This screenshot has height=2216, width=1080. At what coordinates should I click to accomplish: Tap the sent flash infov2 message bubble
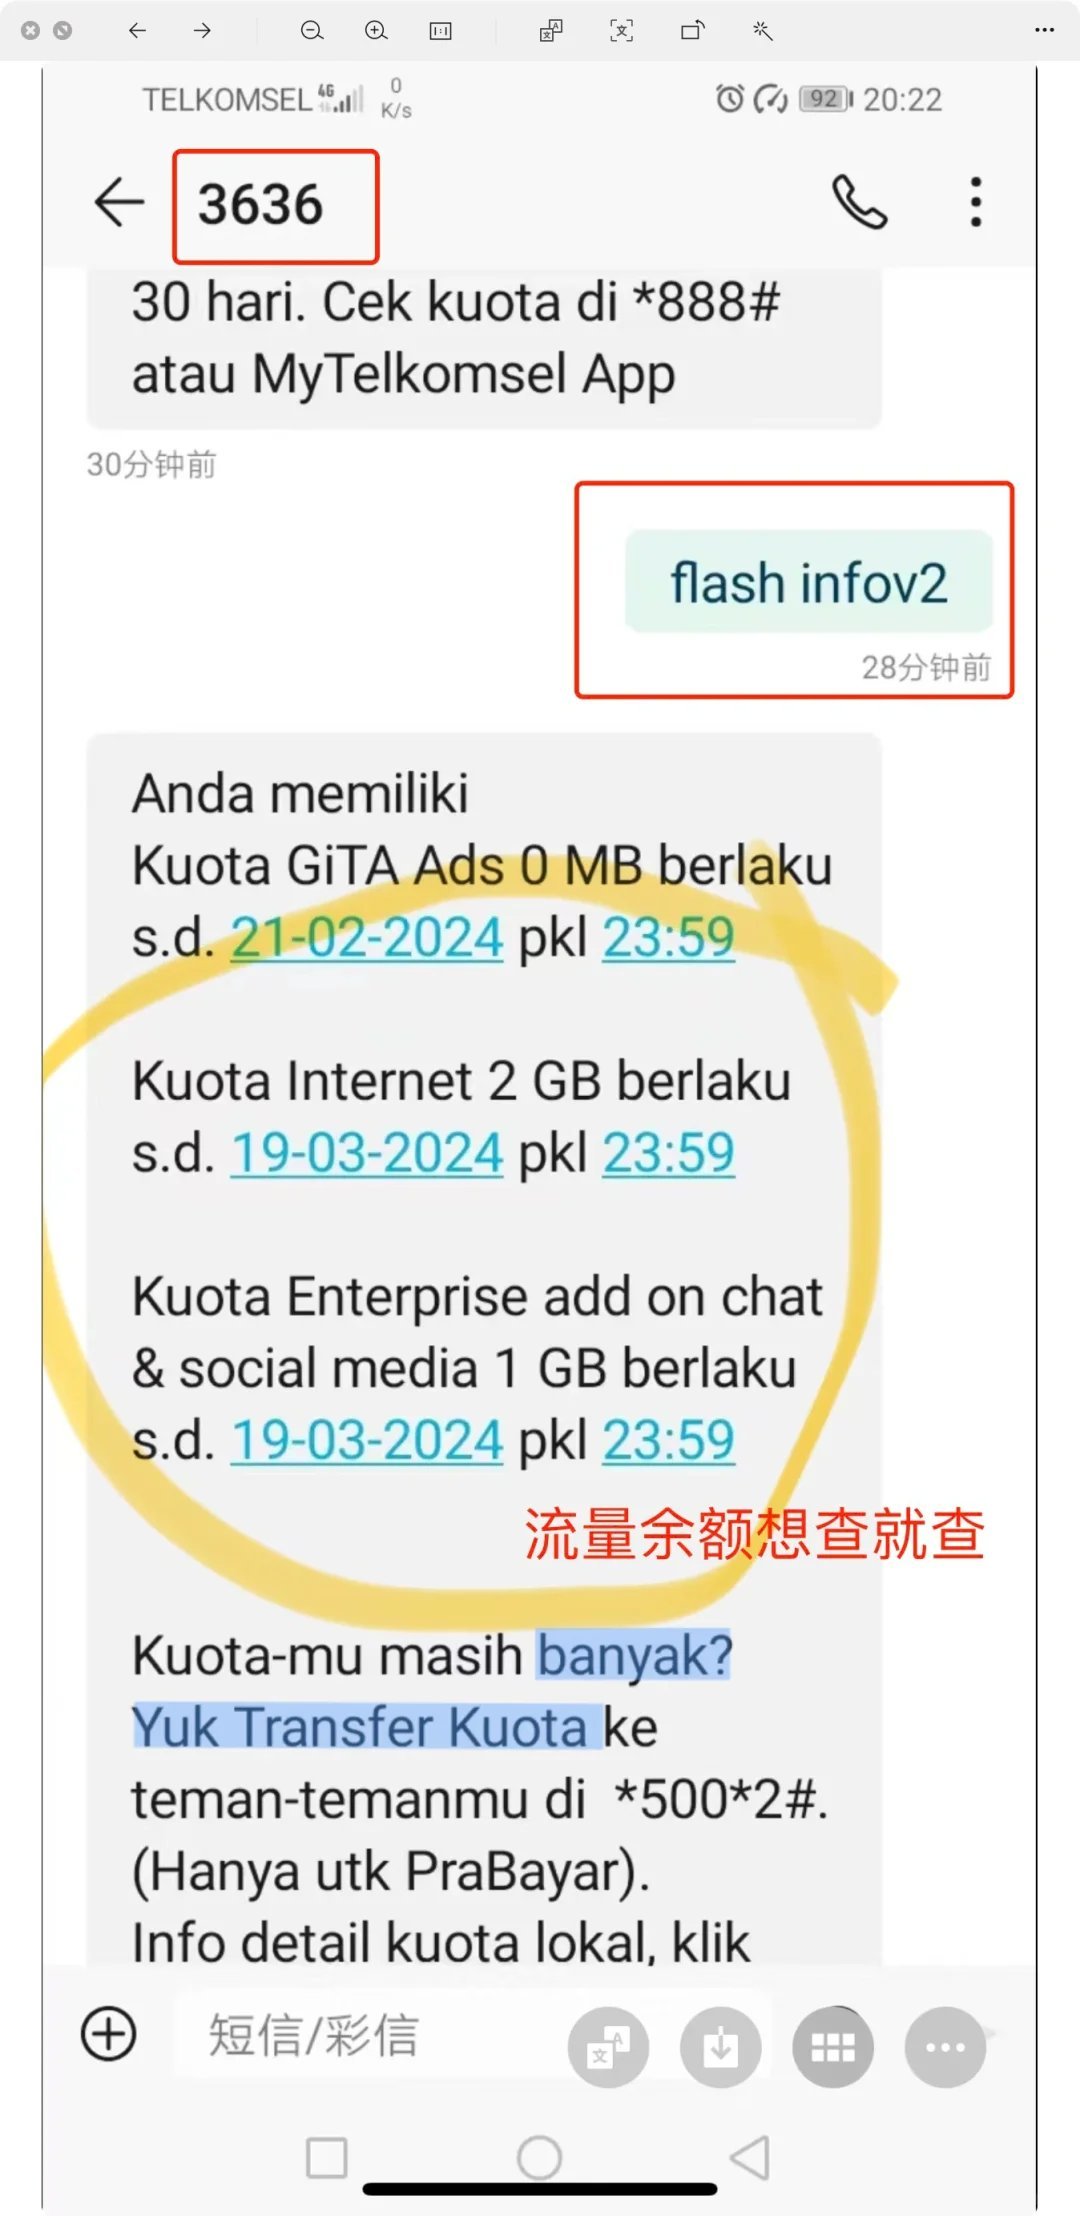(809, 582)
